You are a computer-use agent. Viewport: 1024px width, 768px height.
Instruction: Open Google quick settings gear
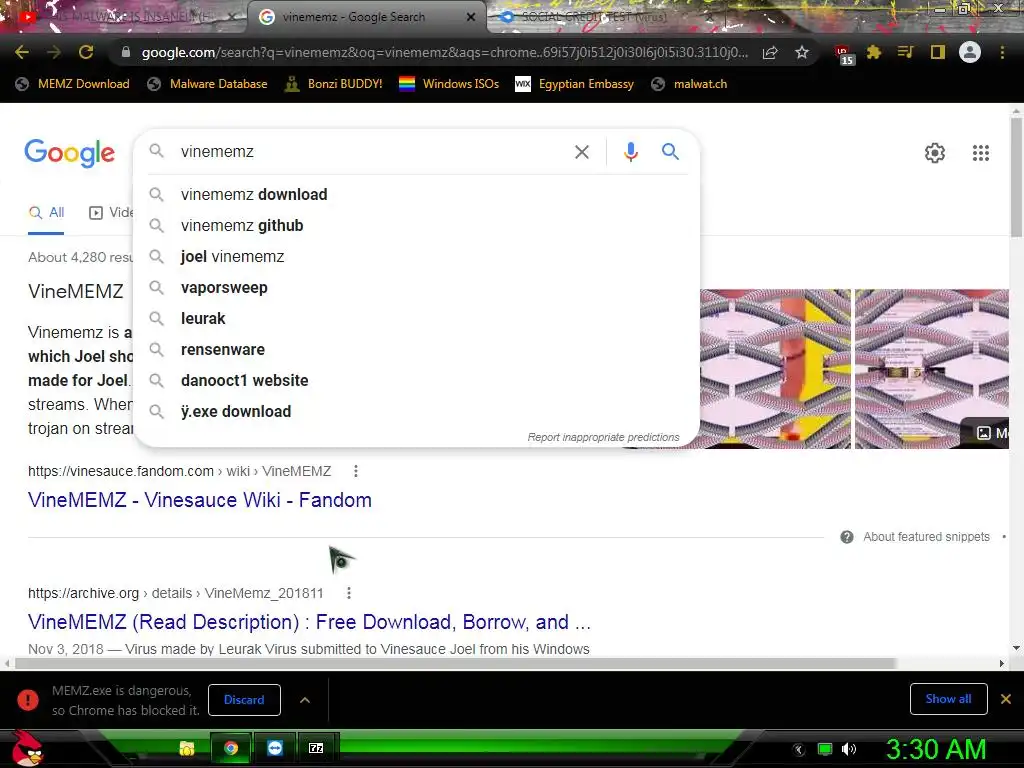coord(935,153)
